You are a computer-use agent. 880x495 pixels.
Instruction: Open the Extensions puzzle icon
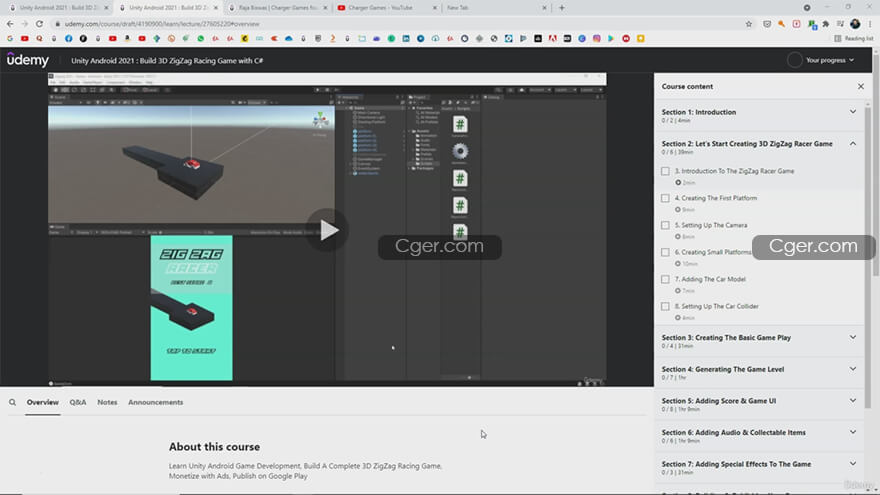tap(826, 24)
